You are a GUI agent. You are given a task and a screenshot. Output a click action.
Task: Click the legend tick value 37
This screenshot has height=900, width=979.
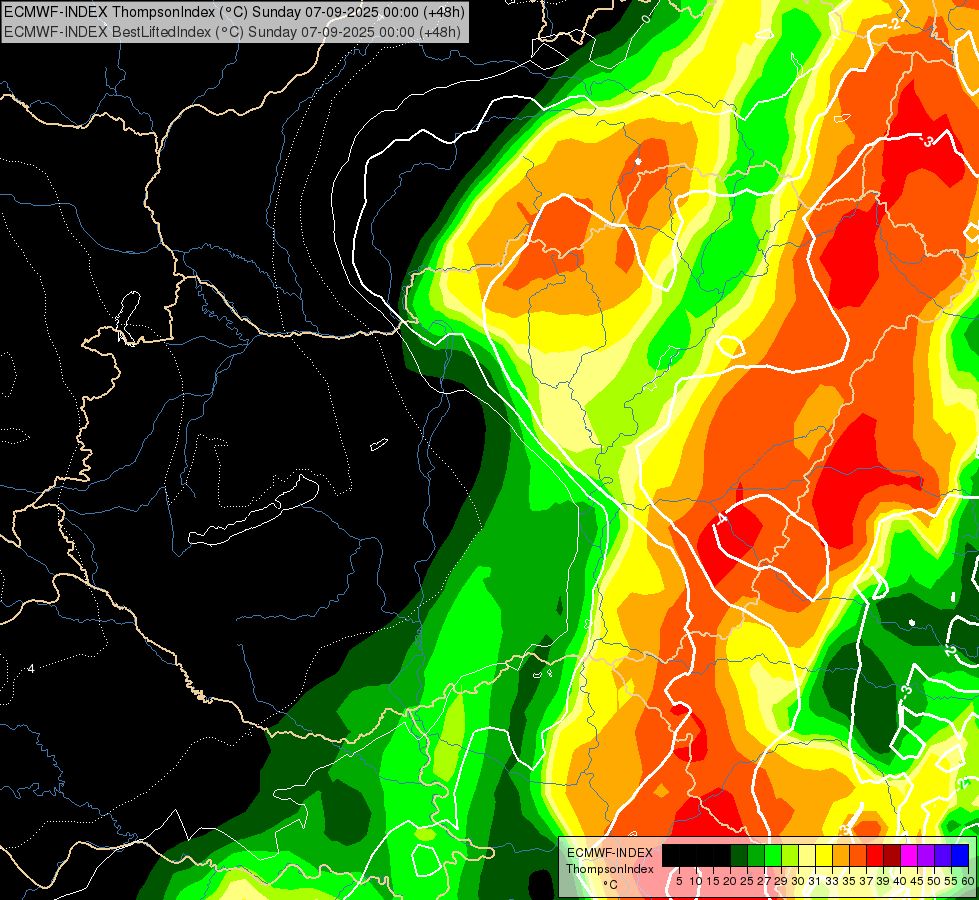point(866,881)
